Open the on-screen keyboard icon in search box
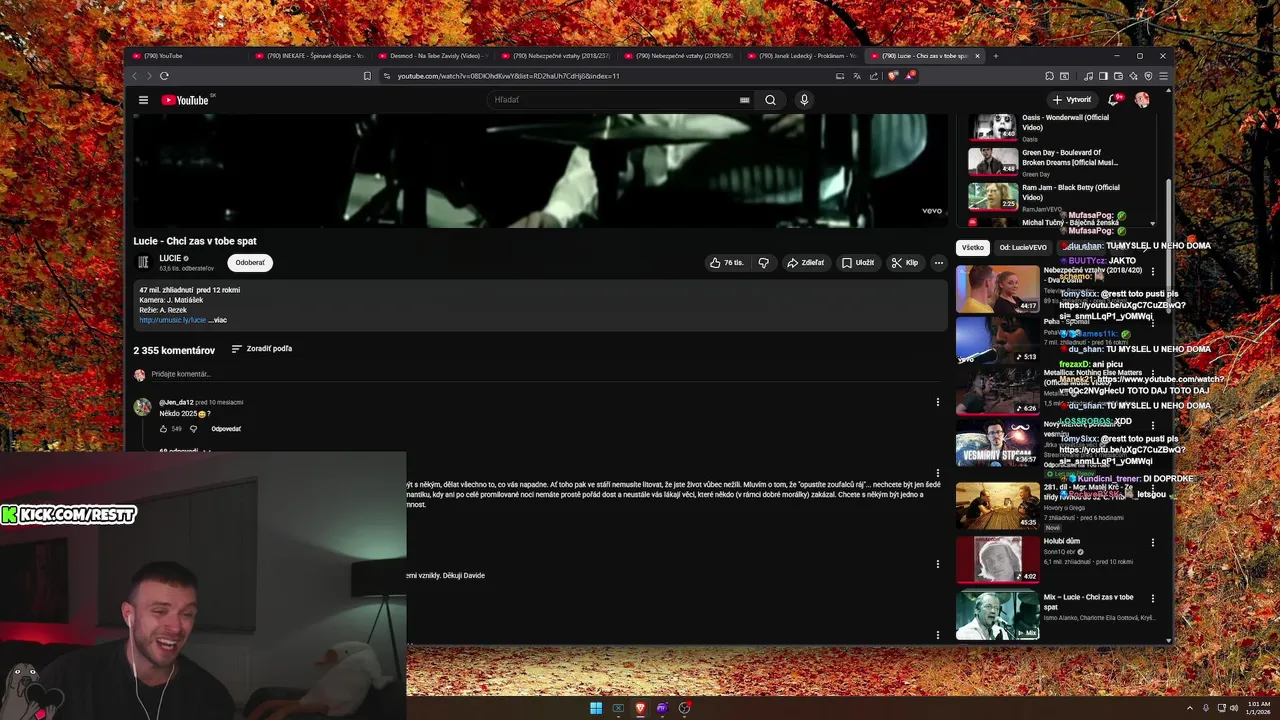This screenshot has height=720, width=1280. pos(744,100)
